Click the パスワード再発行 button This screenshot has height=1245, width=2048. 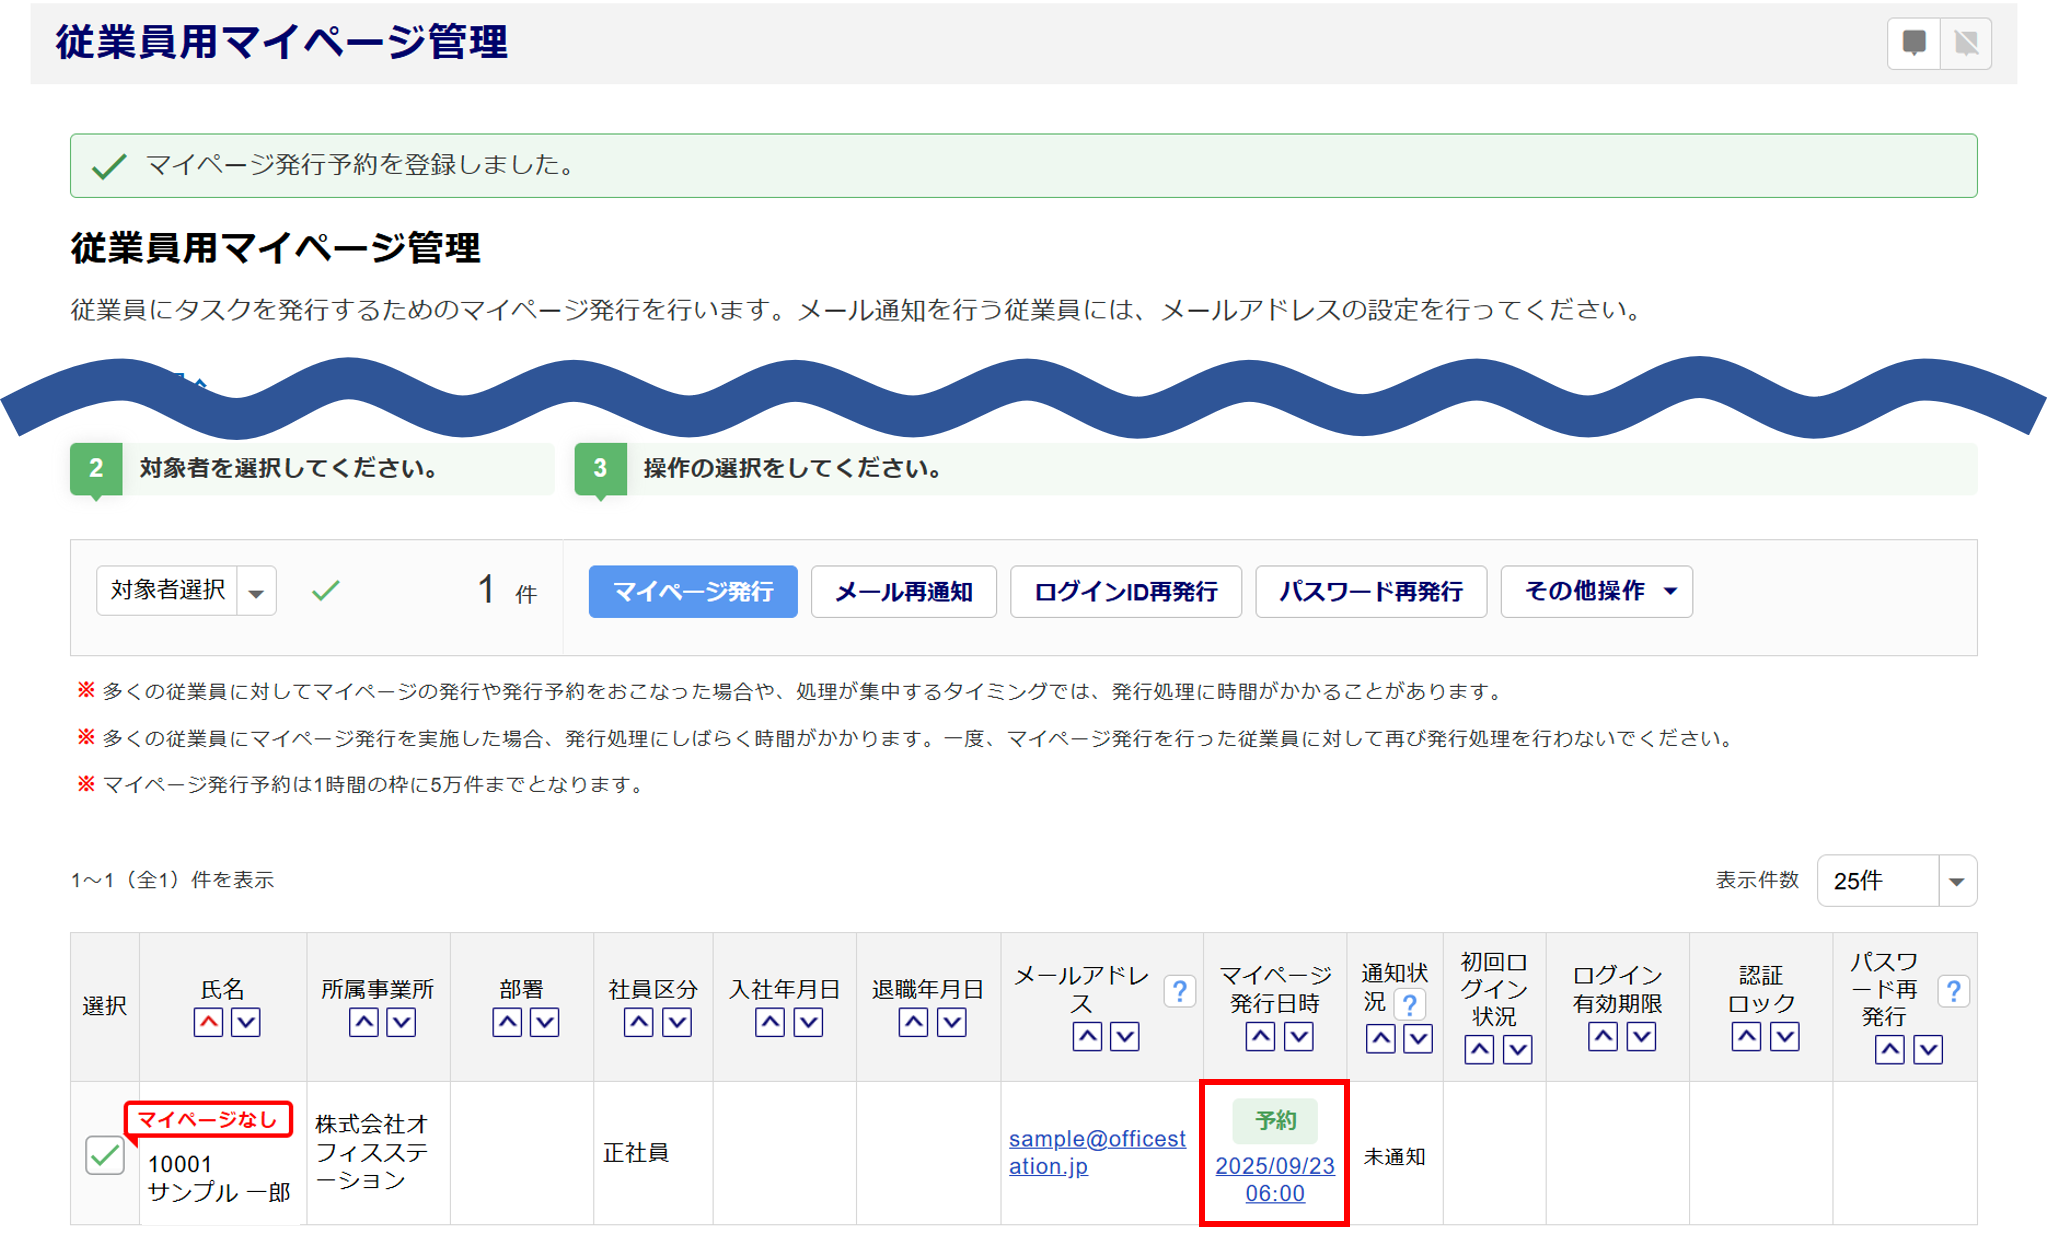(1370, 592)
